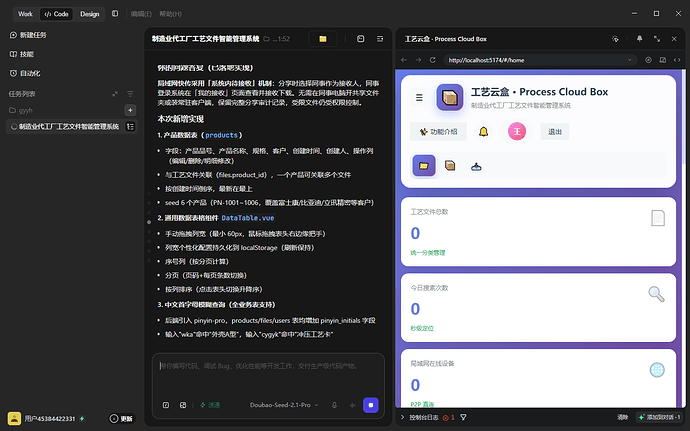Click the 功能介绍 button
The image size is (690, 431).
pos(438,132)
